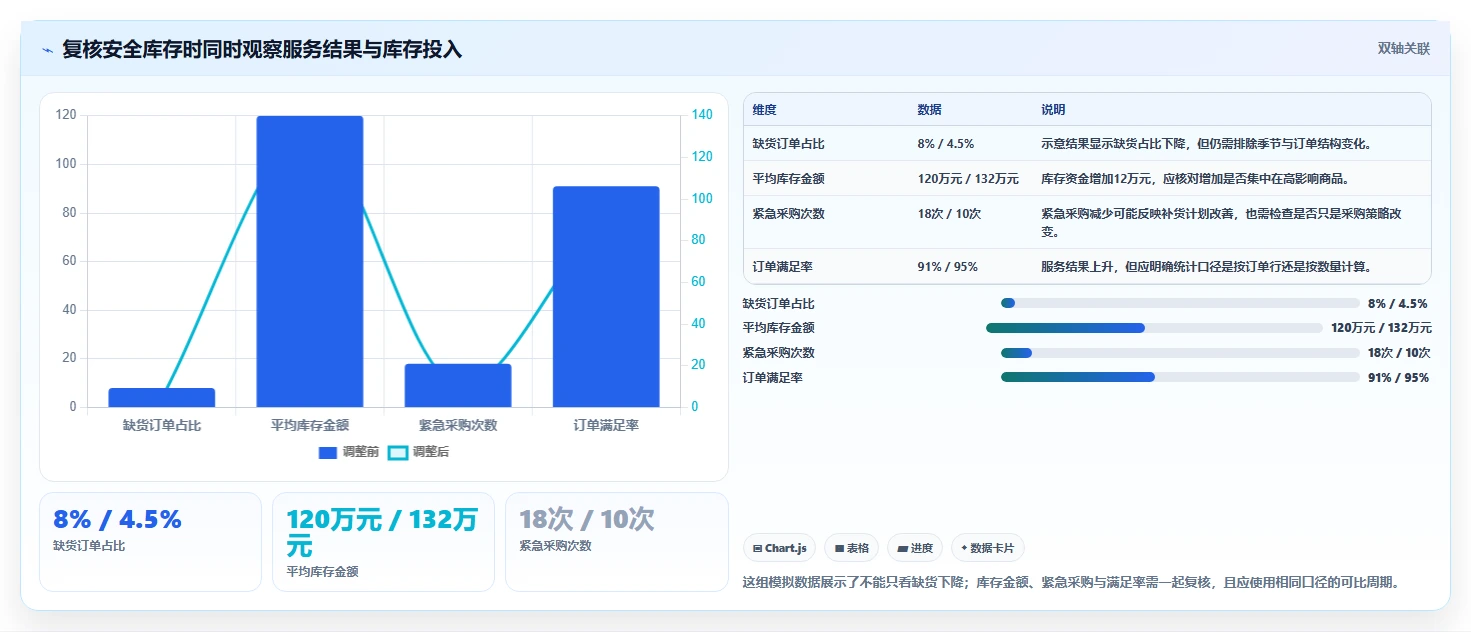Click the 维度 table column header
The image size is (1471, 632).
click(x=765, y=110)
